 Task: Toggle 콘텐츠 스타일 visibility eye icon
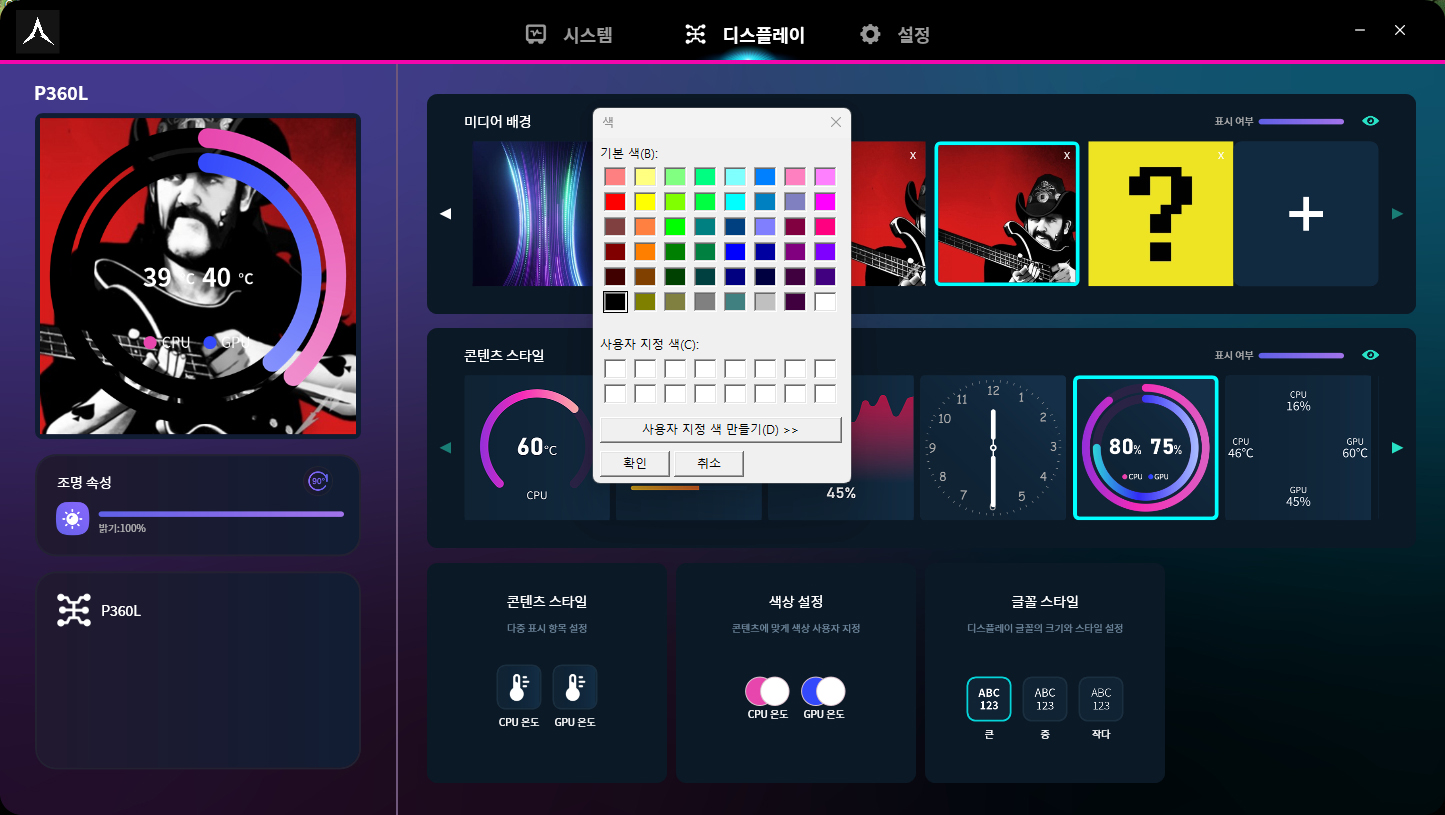[1370, 355]
